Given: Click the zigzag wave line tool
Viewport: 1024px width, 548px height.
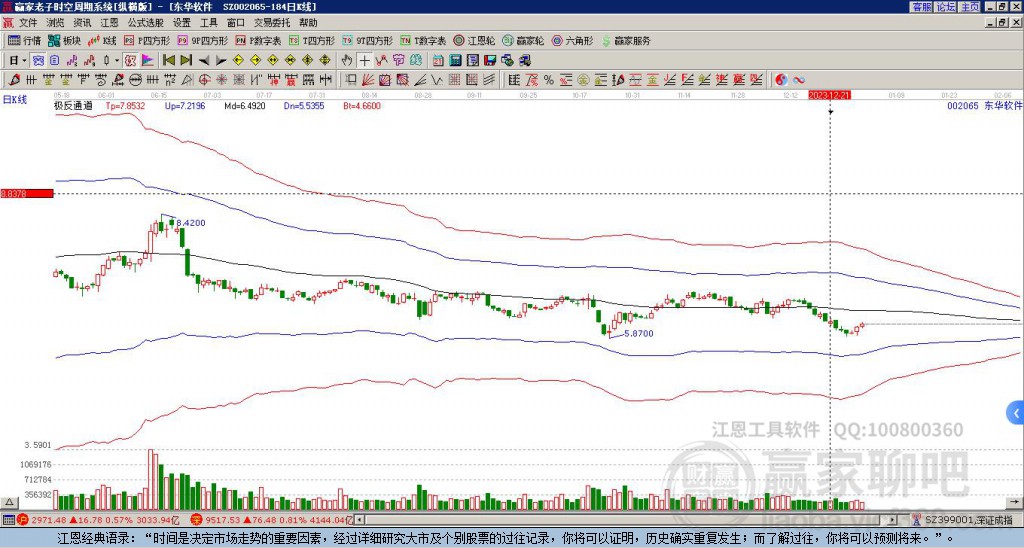Looking at the screenshot, I should point(436,80).
